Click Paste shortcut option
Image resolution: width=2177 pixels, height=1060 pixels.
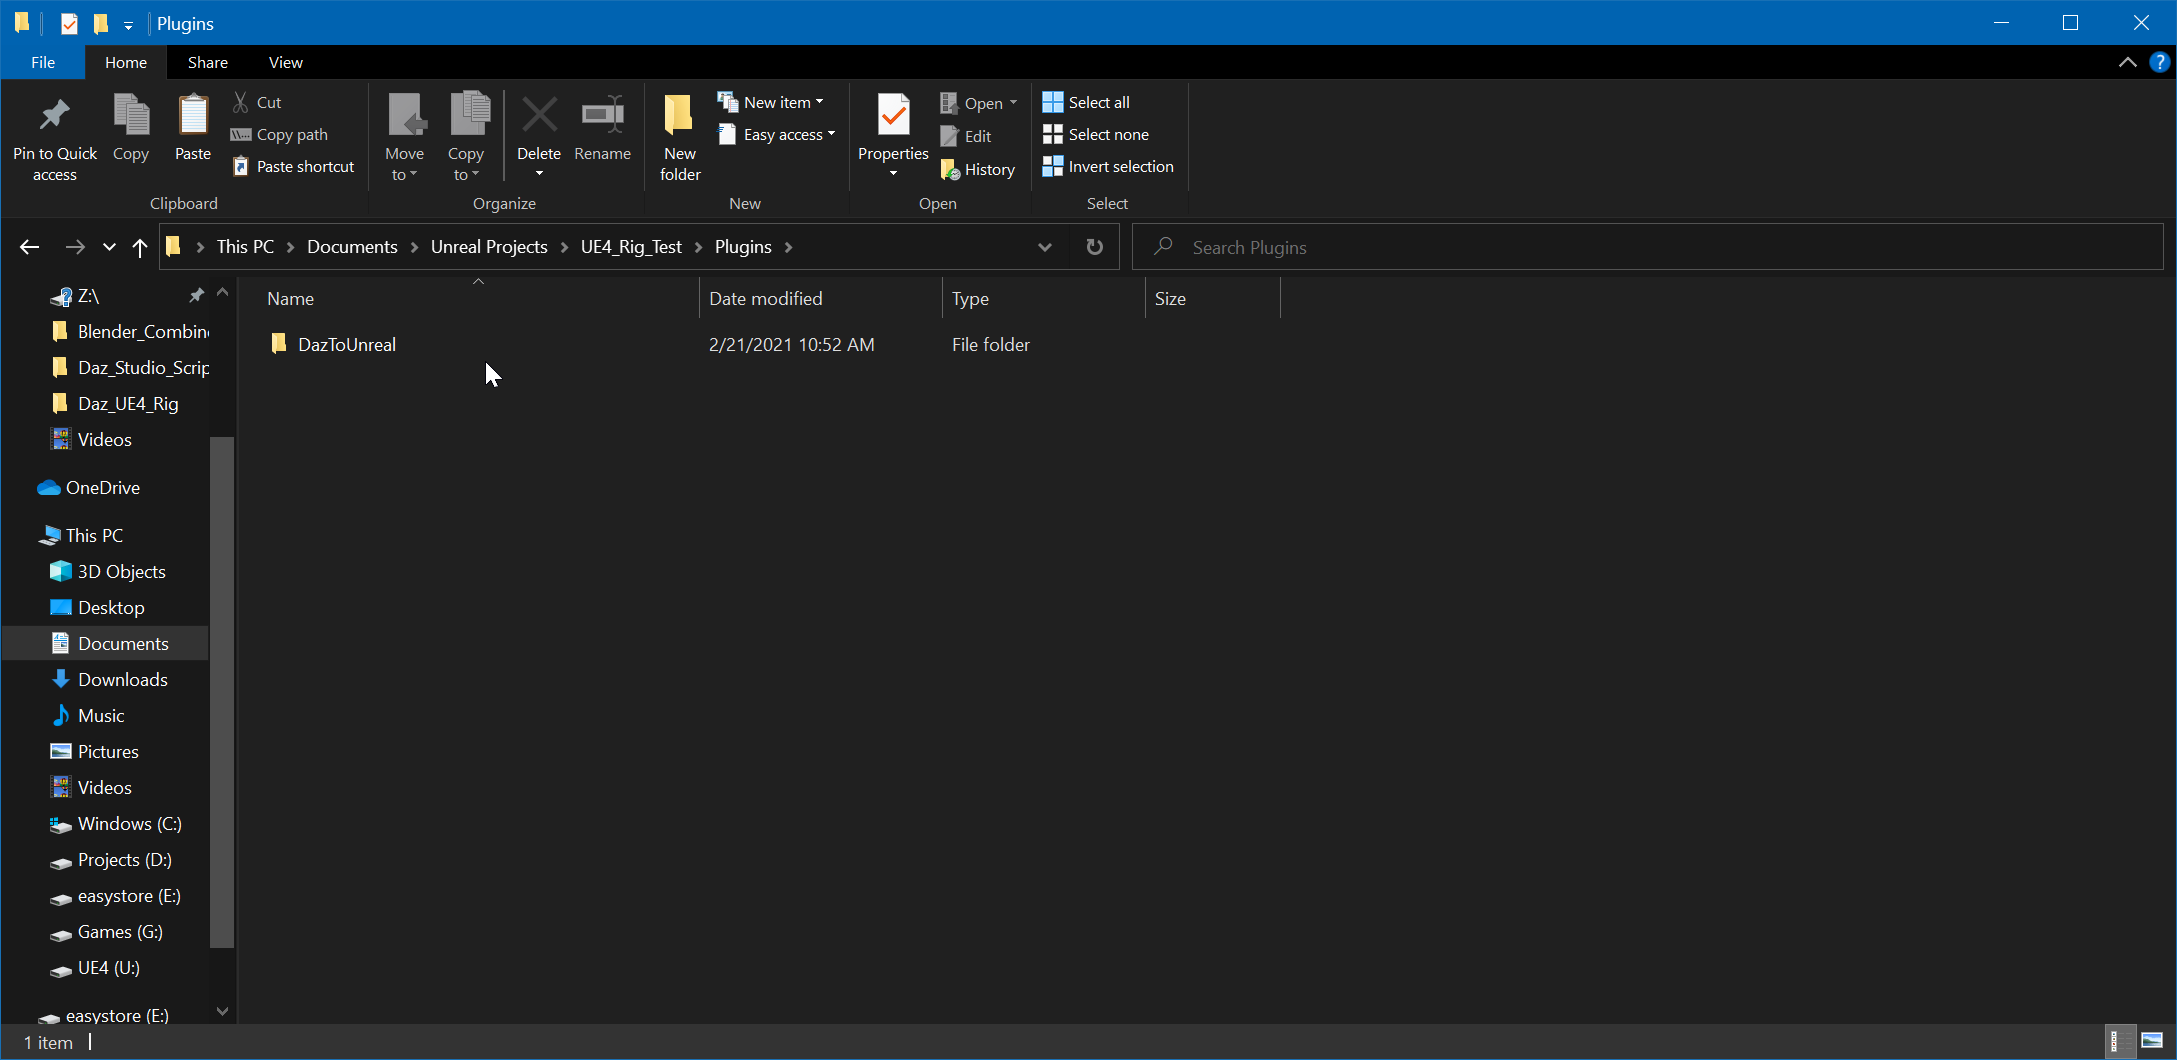[293, 166]
